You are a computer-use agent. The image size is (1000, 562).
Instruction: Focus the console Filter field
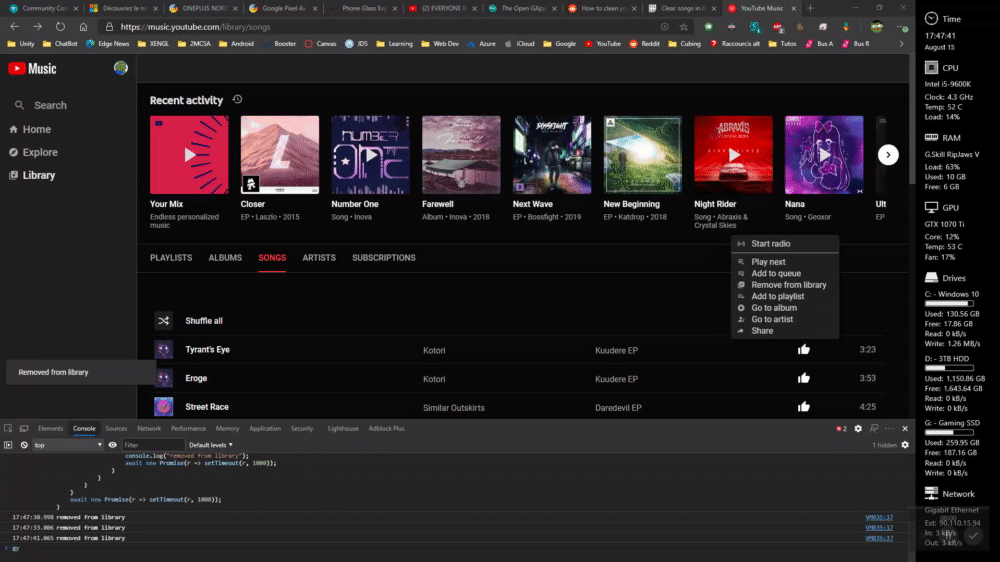tap(153, 445)
